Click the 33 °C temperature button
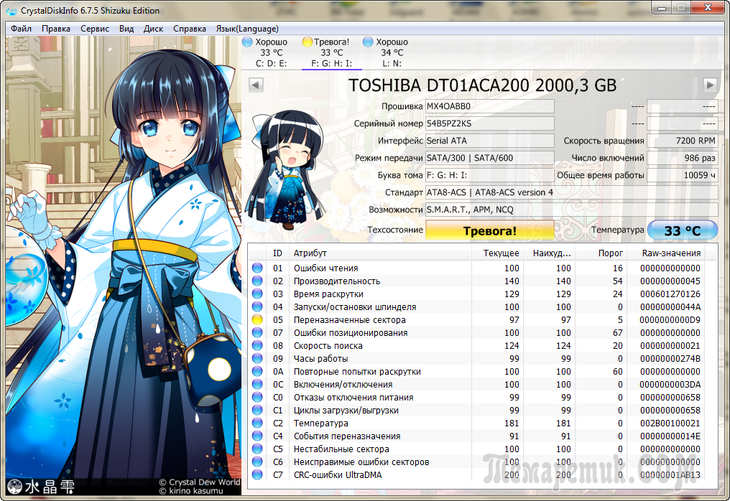The height and width of the screenshot is (501, 730). 682,230
